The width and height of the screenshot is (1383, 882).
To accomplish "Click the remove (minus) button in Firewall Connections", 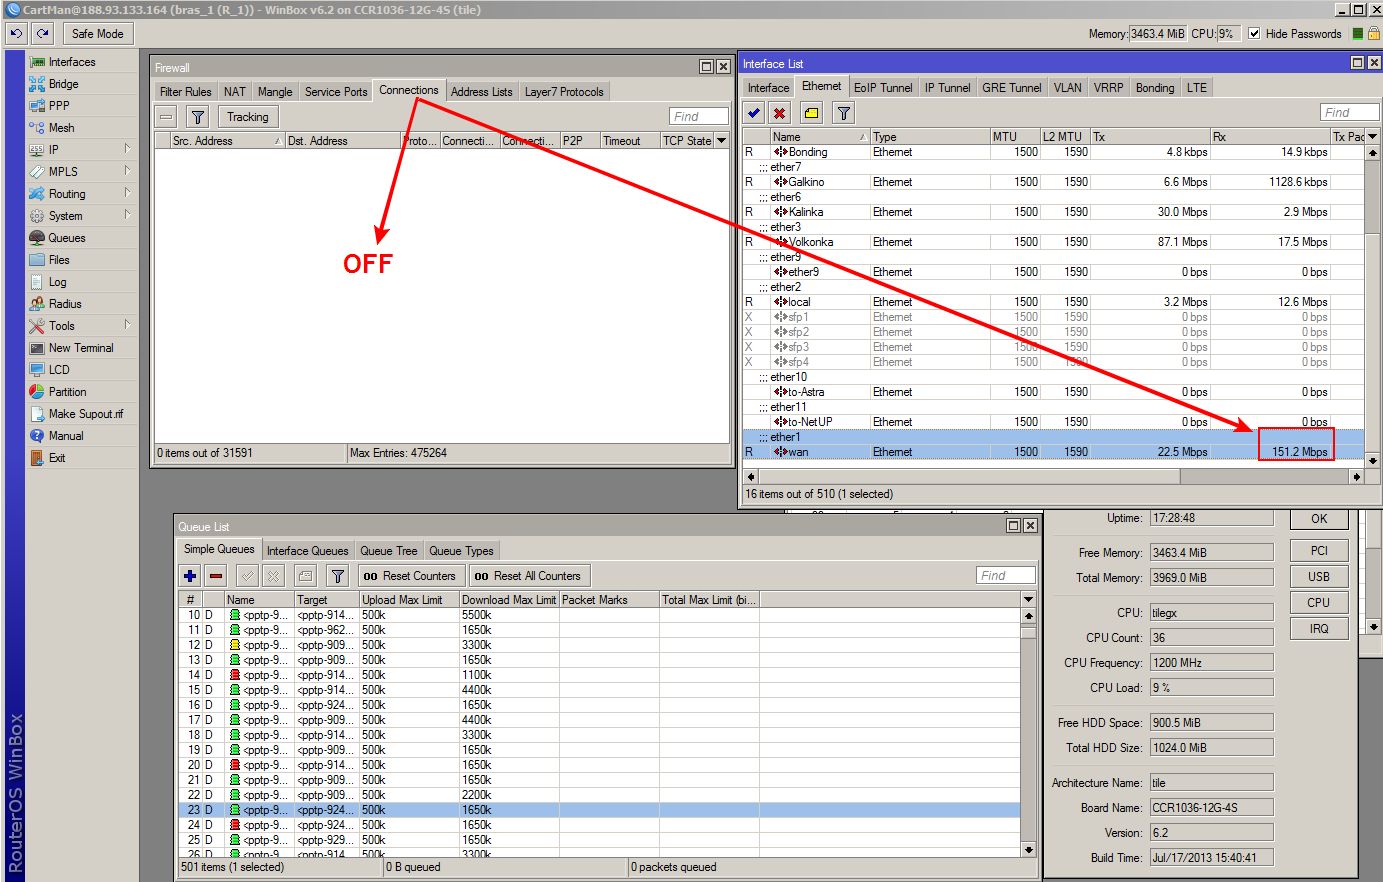I will (x=166, y=117).
